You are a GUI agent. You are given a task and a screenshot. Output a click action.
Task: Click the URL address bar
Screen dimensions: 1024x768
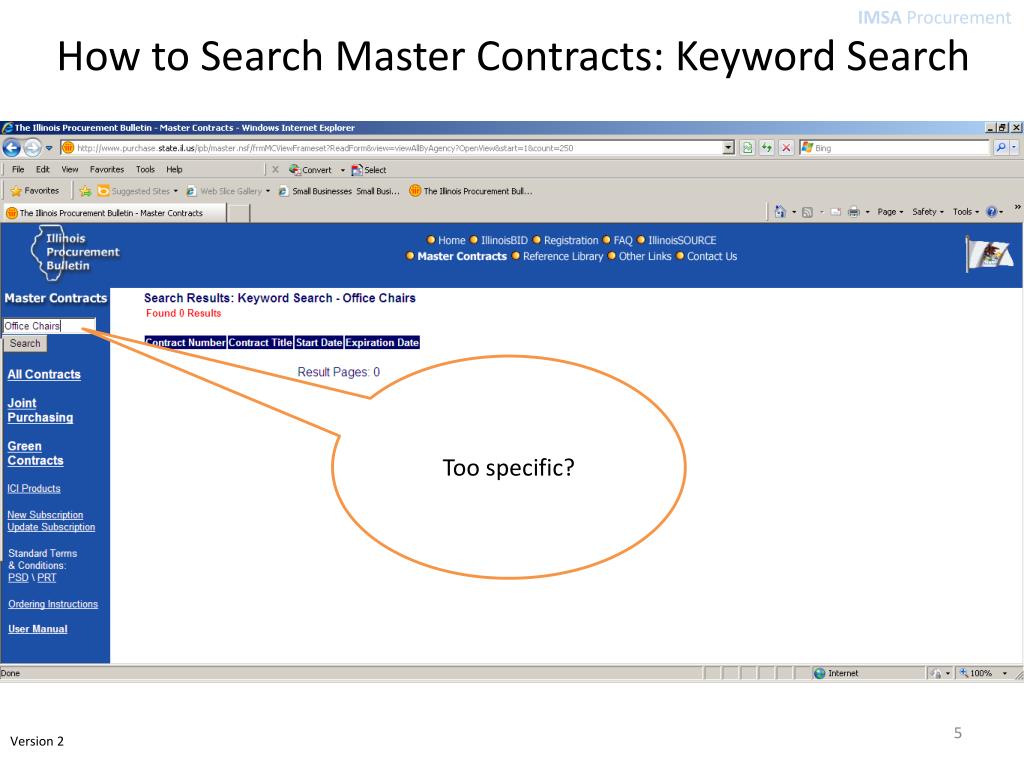tap(392, 148)
